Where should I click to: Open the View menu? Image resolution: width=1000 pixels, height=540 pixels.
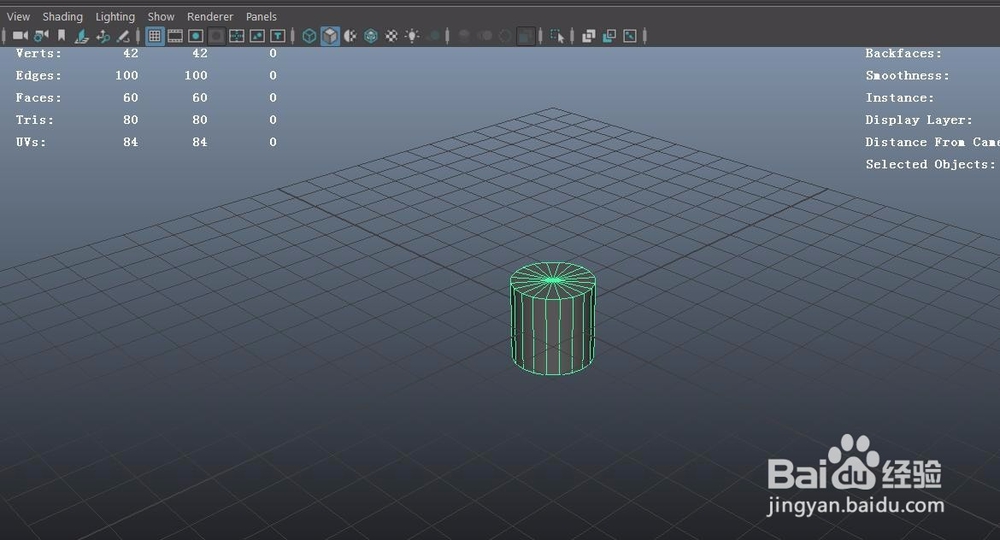tap(18, 17)
